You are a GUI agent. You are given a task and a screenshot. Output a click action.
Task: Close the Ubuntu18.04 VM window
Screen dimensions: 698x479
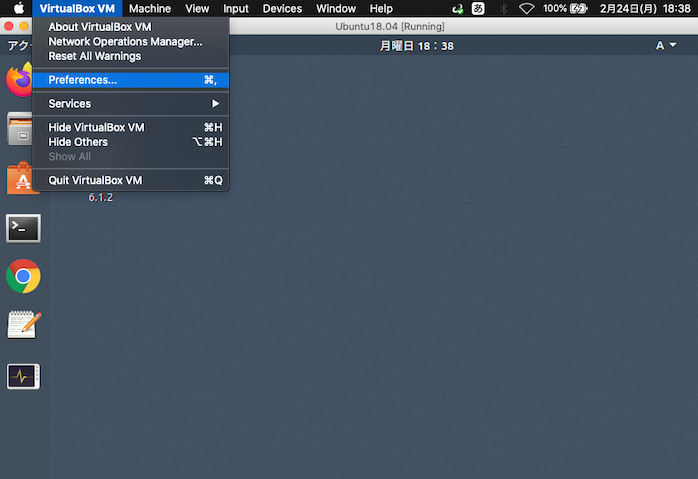point(8,27)
